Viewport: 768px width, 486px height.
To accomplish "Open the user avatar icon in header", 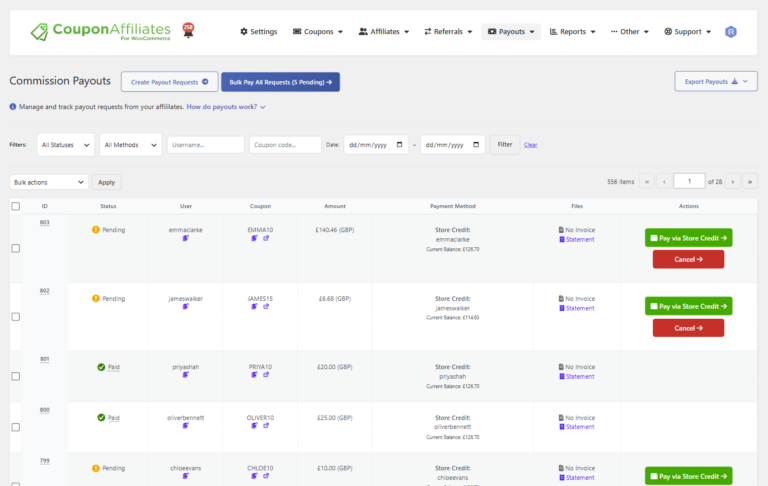I will click(731, 32).
